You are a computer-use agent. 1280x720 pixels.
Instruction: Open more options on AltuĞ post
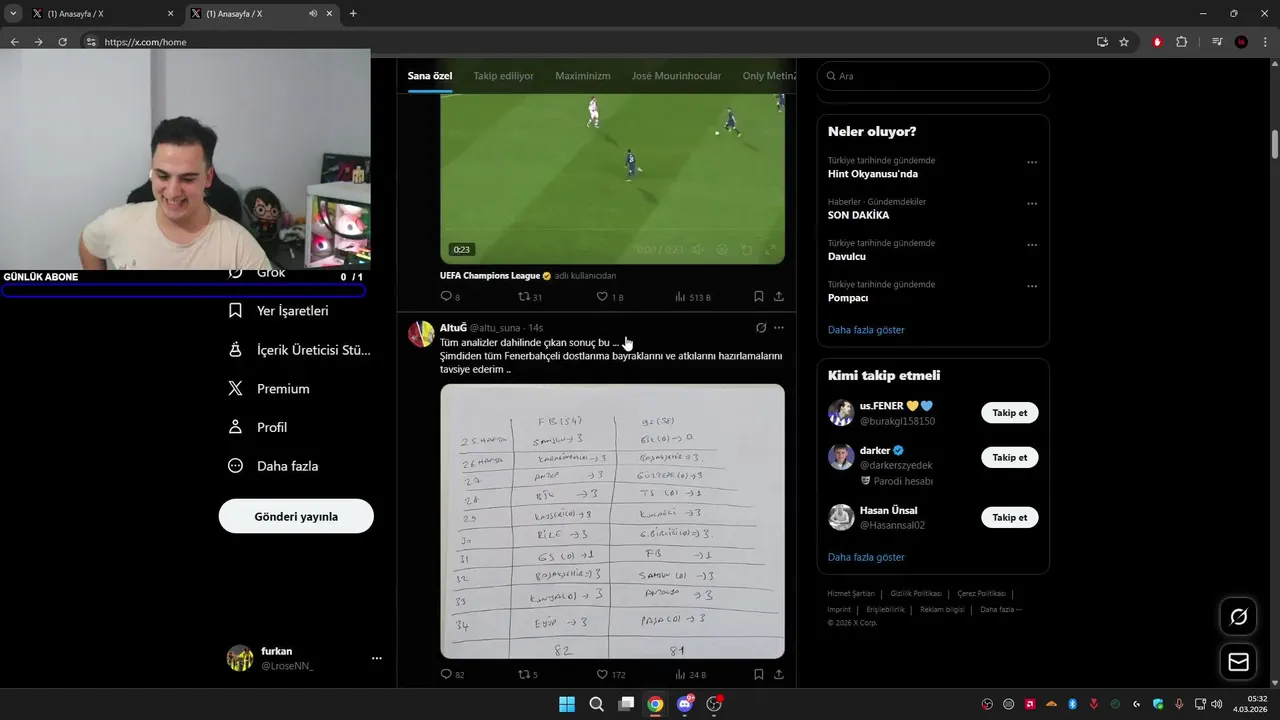(779, 328)
